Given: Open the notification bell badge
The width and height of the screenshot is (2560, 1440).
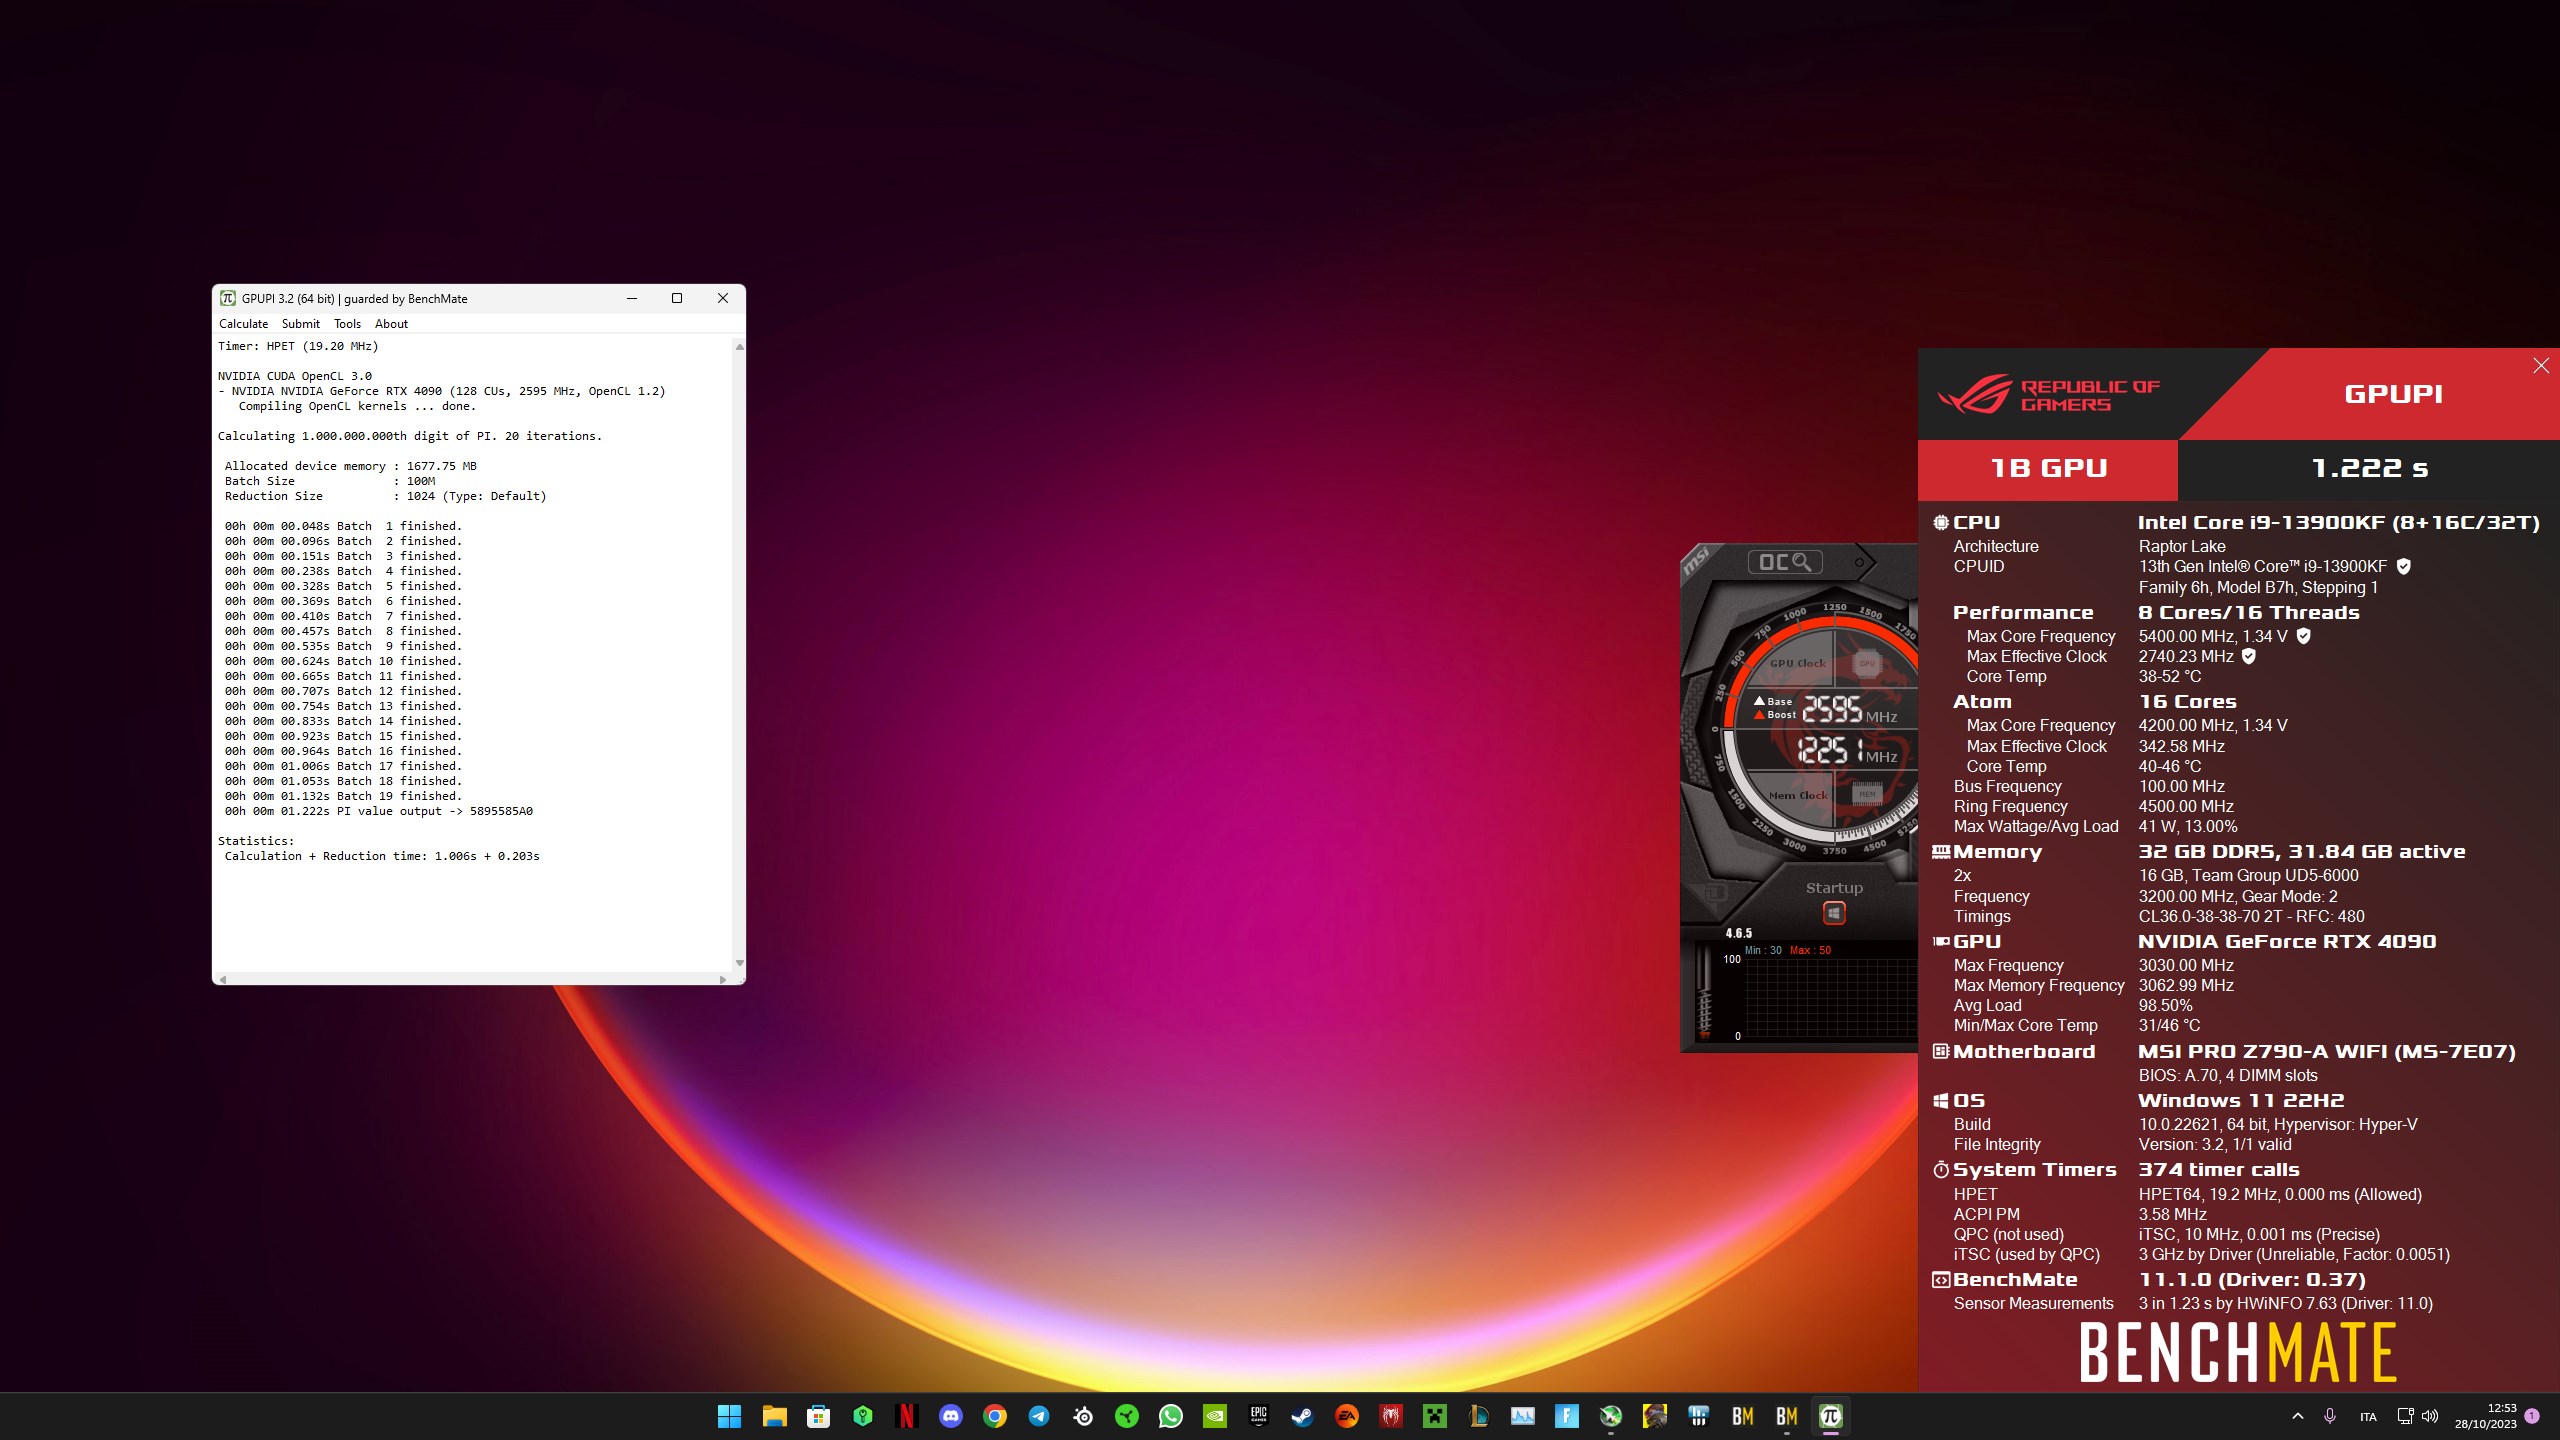Looking at the screenshot, I should pos(2532,1416).
